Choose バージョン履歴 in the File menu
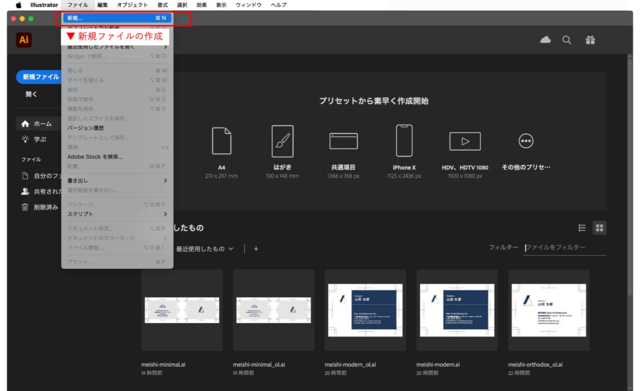 (x=117, y=128)
